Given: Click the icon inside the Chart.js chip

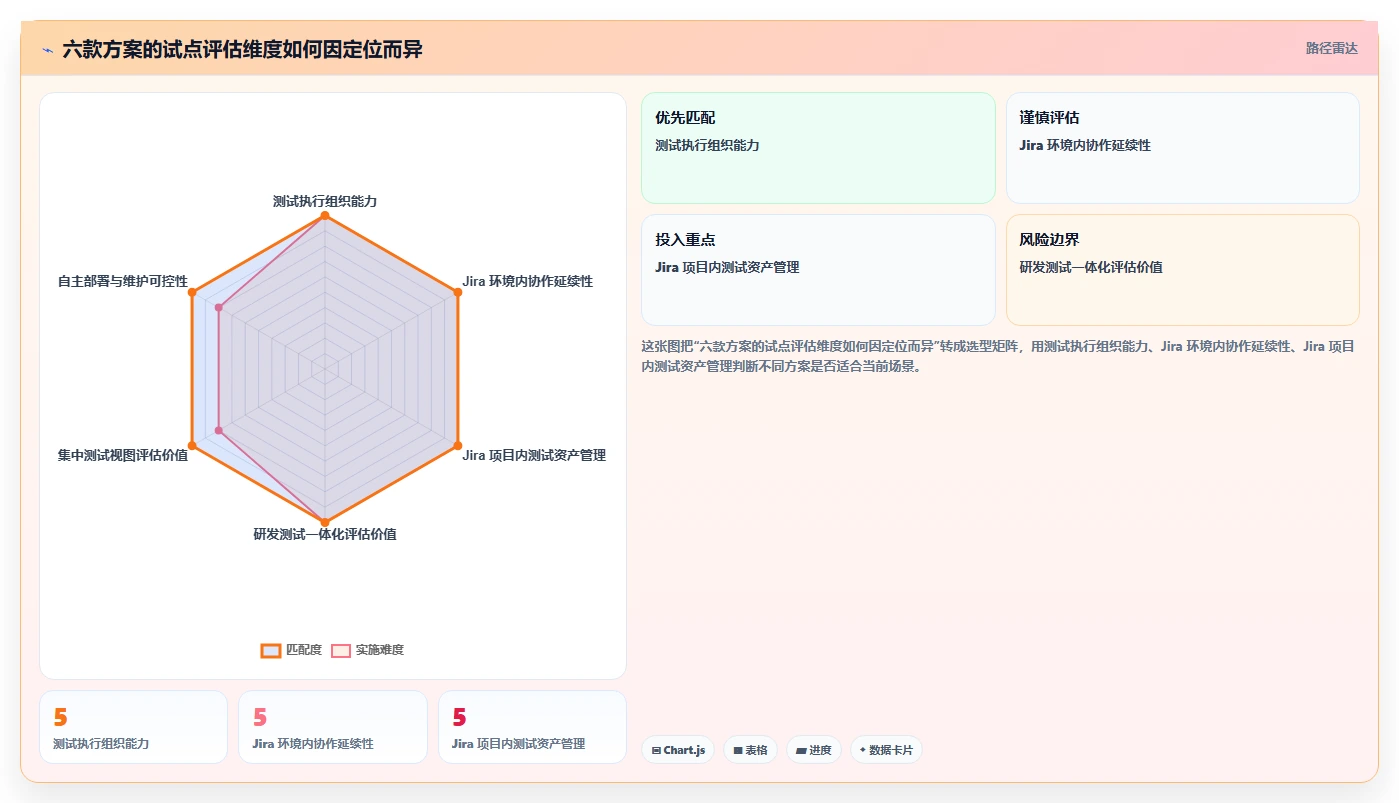Looking at the screenshot, I should coord(656,750).
